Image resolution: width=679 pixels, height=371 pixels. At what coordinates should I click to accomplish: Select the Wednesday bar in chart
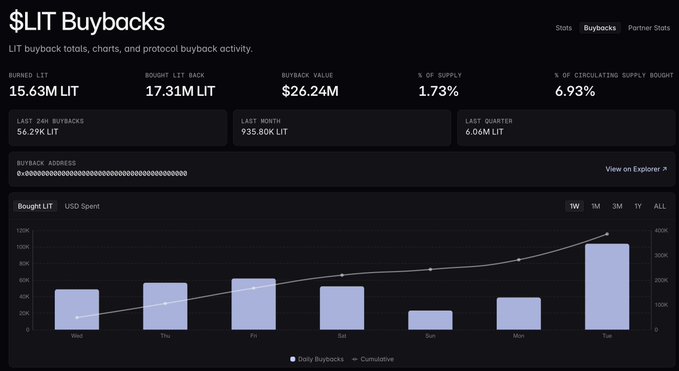[x=77, y=310]
